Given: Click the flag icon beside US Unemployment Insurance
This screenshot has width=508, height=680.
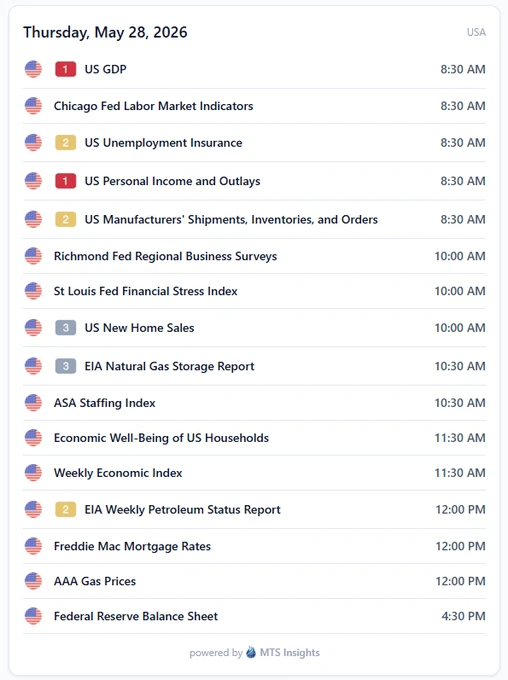Looking at the screenshot, I should click(x=33, y=143).
